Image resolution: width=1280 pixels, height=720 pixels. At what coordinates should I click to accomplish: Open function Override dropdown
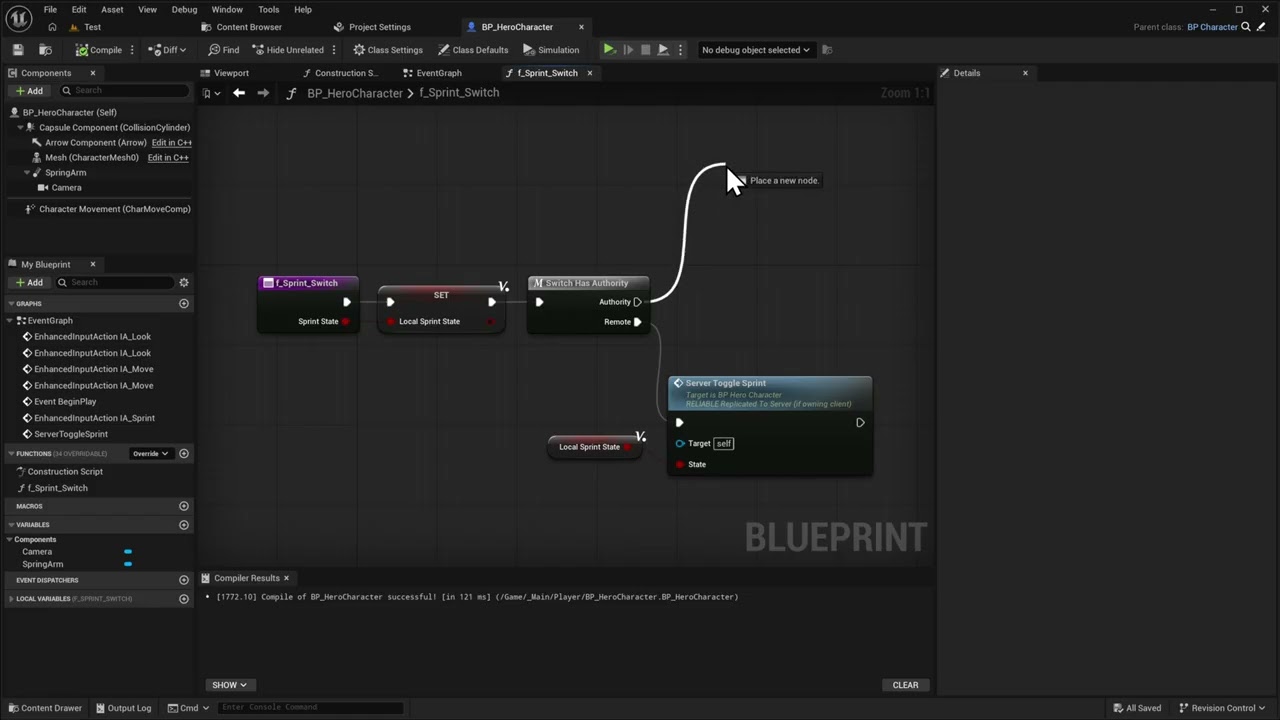coord(151,454)
